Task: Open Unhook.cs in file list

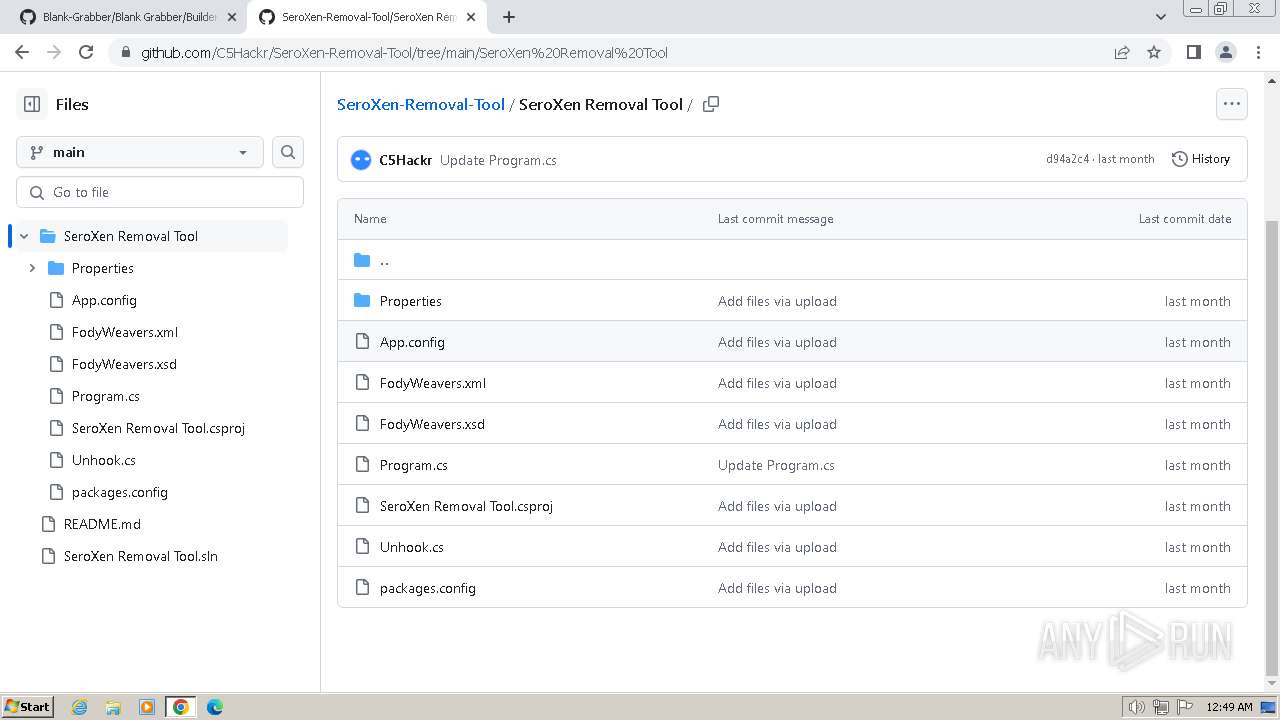Action: coord(412,547)
